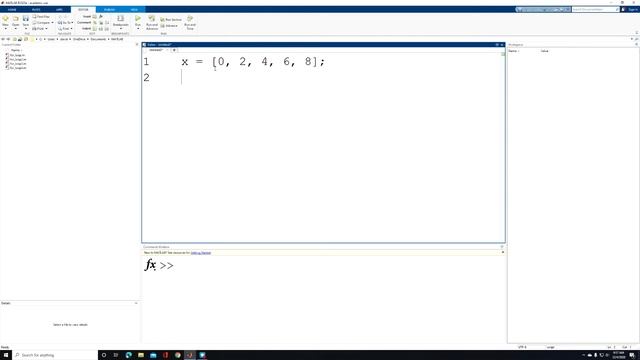Screen dimensions: 640x360
Task: Open the Workspace panel actions menu
Action: click(636, 44)
